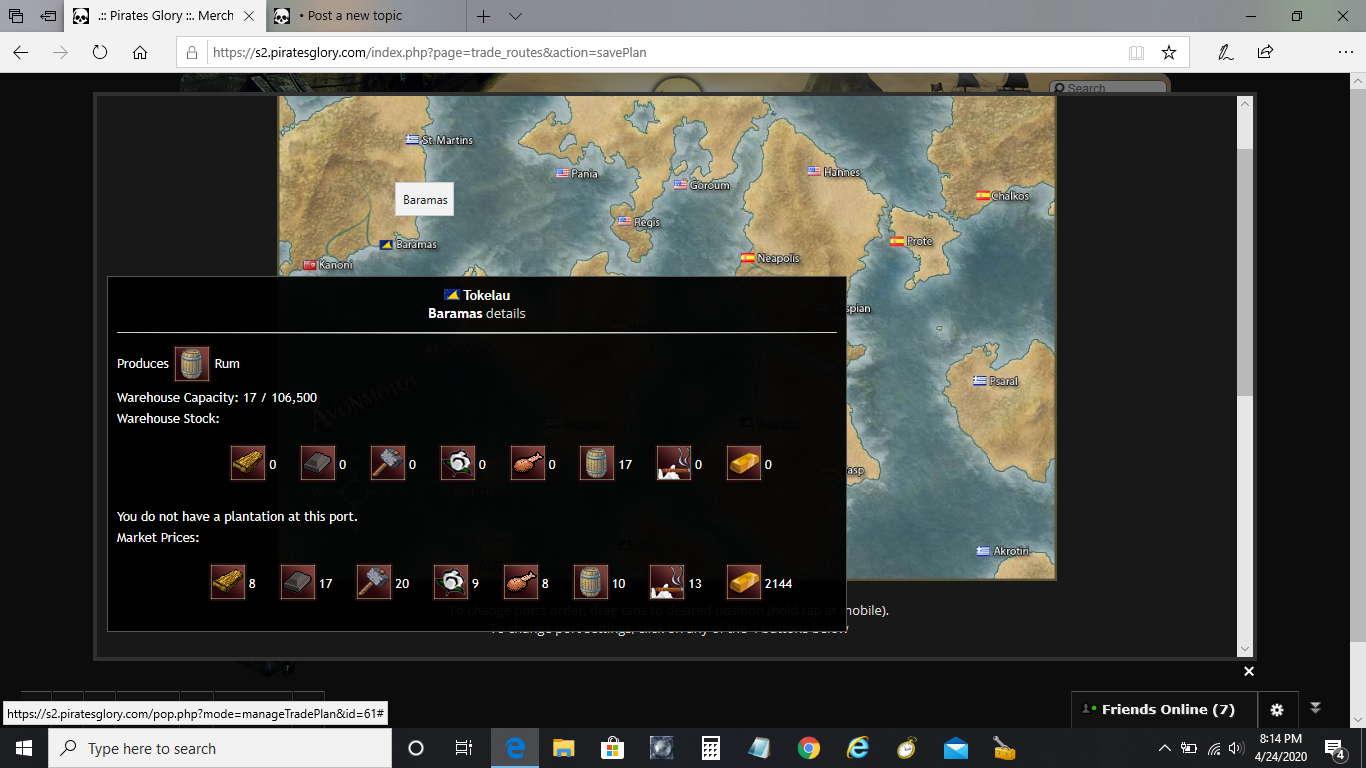Click the Baramas port flag marker on the map

point(386,244)
